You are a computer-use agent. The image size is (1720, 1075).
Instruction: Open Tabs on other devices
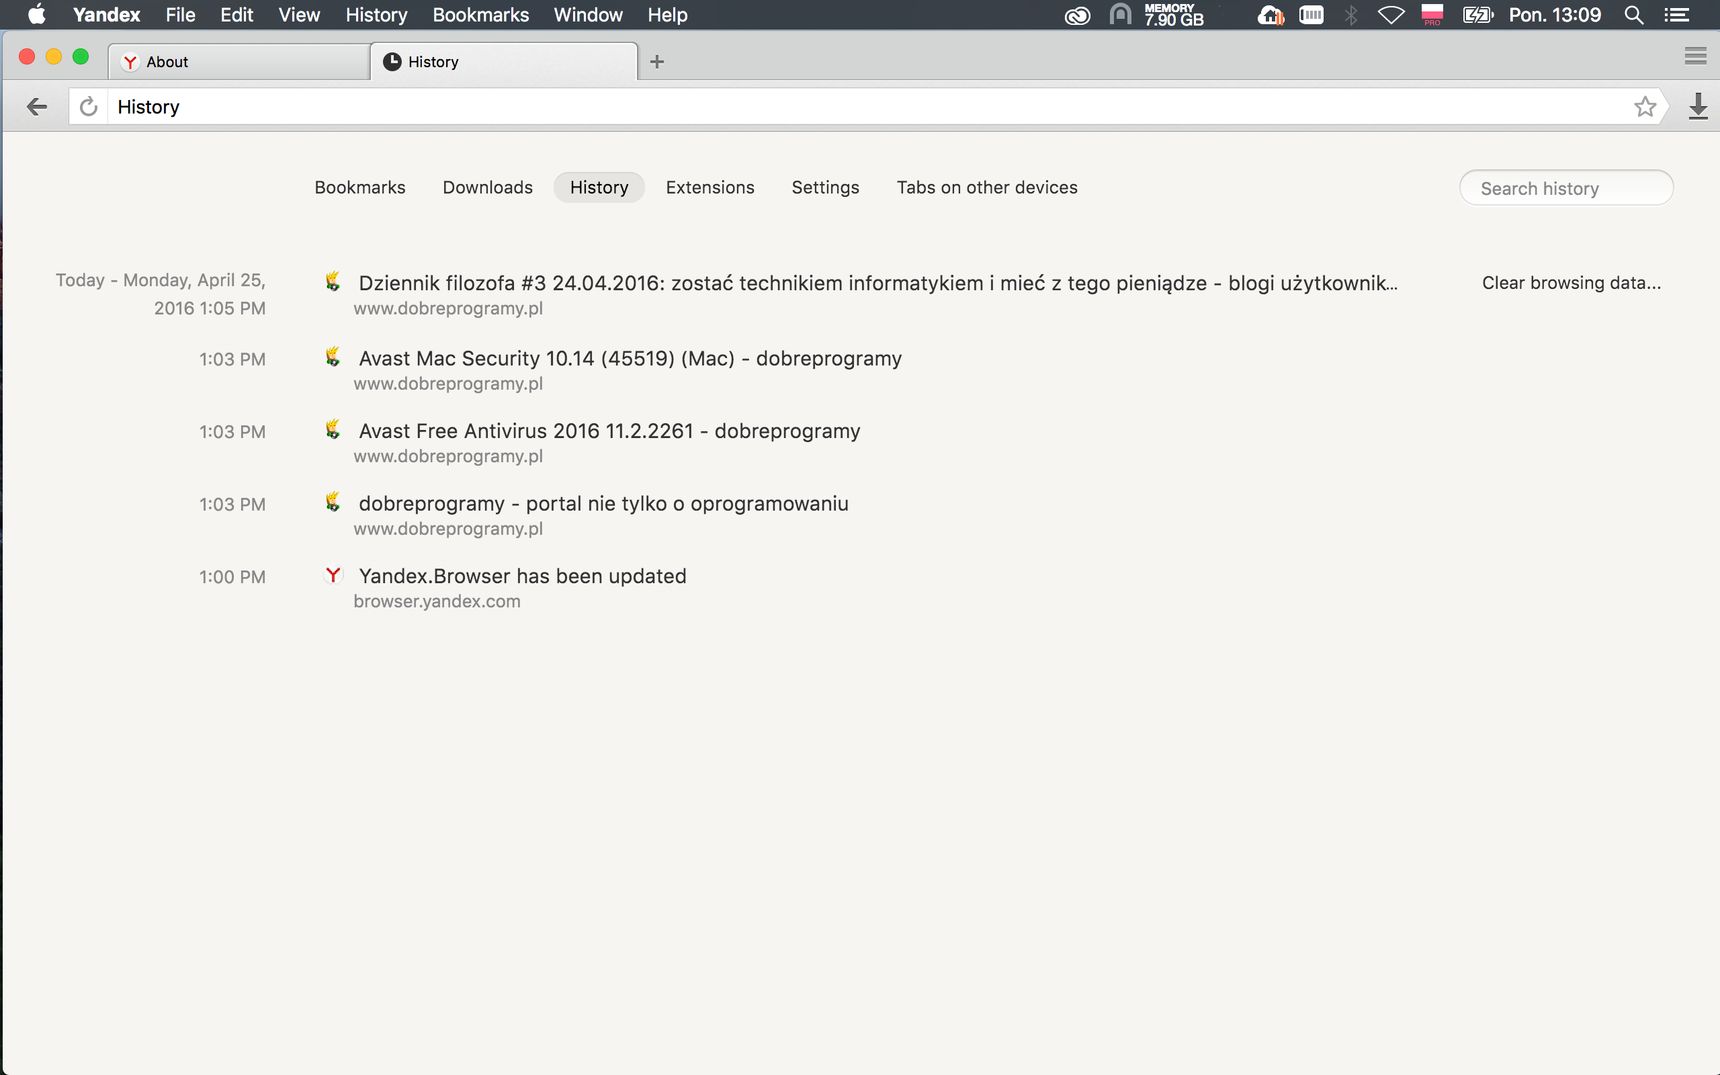coord(987,187)
